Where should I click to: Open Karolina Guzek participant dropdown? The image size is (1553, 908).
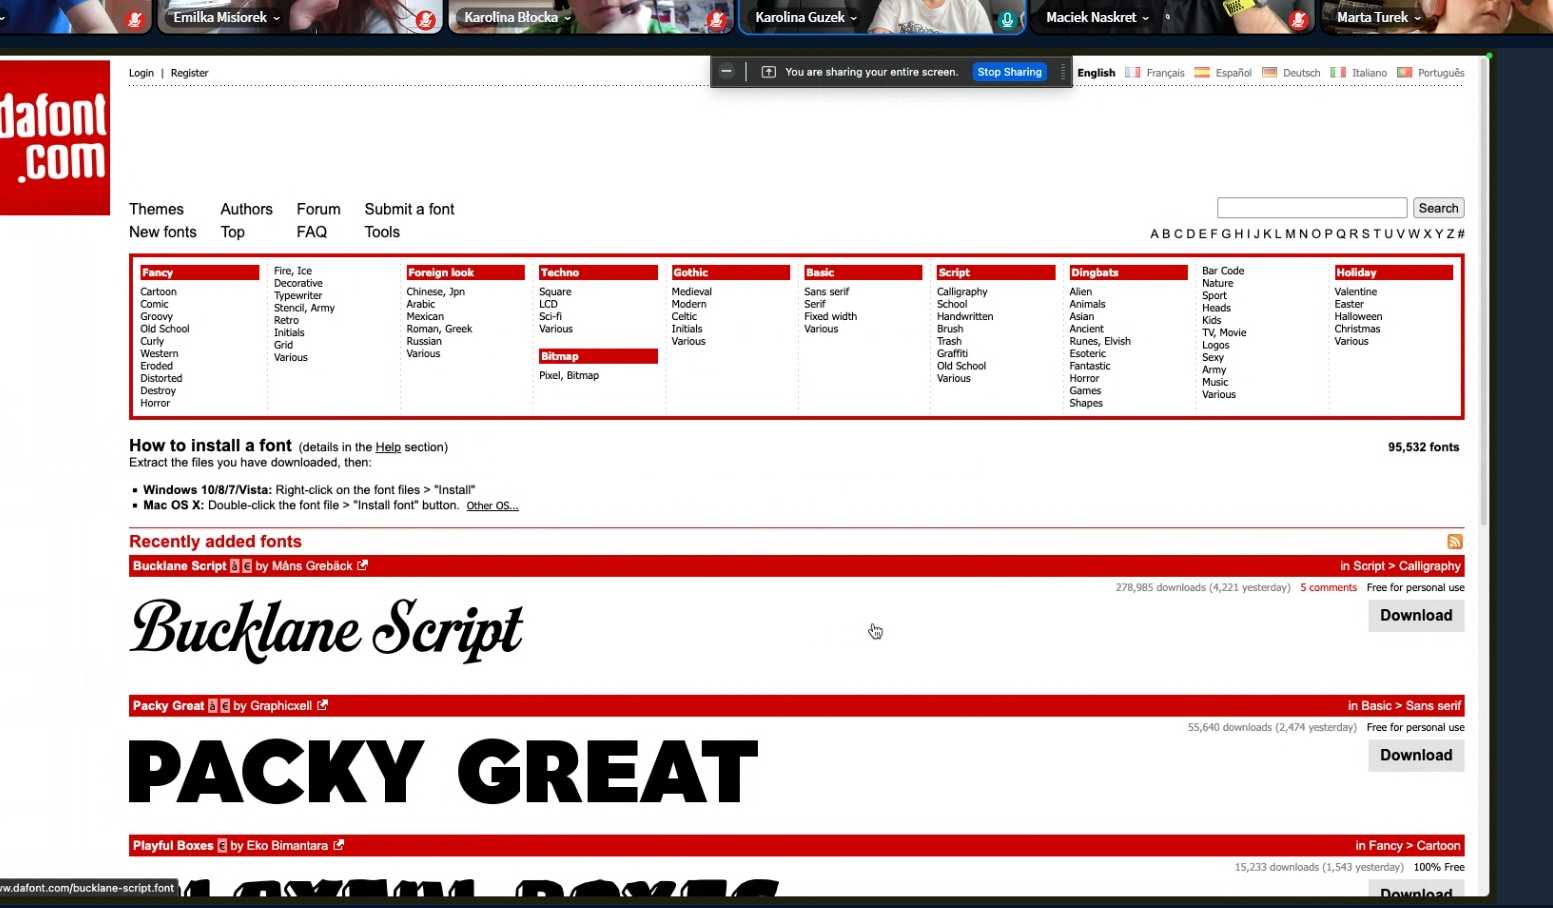point(854,18)
